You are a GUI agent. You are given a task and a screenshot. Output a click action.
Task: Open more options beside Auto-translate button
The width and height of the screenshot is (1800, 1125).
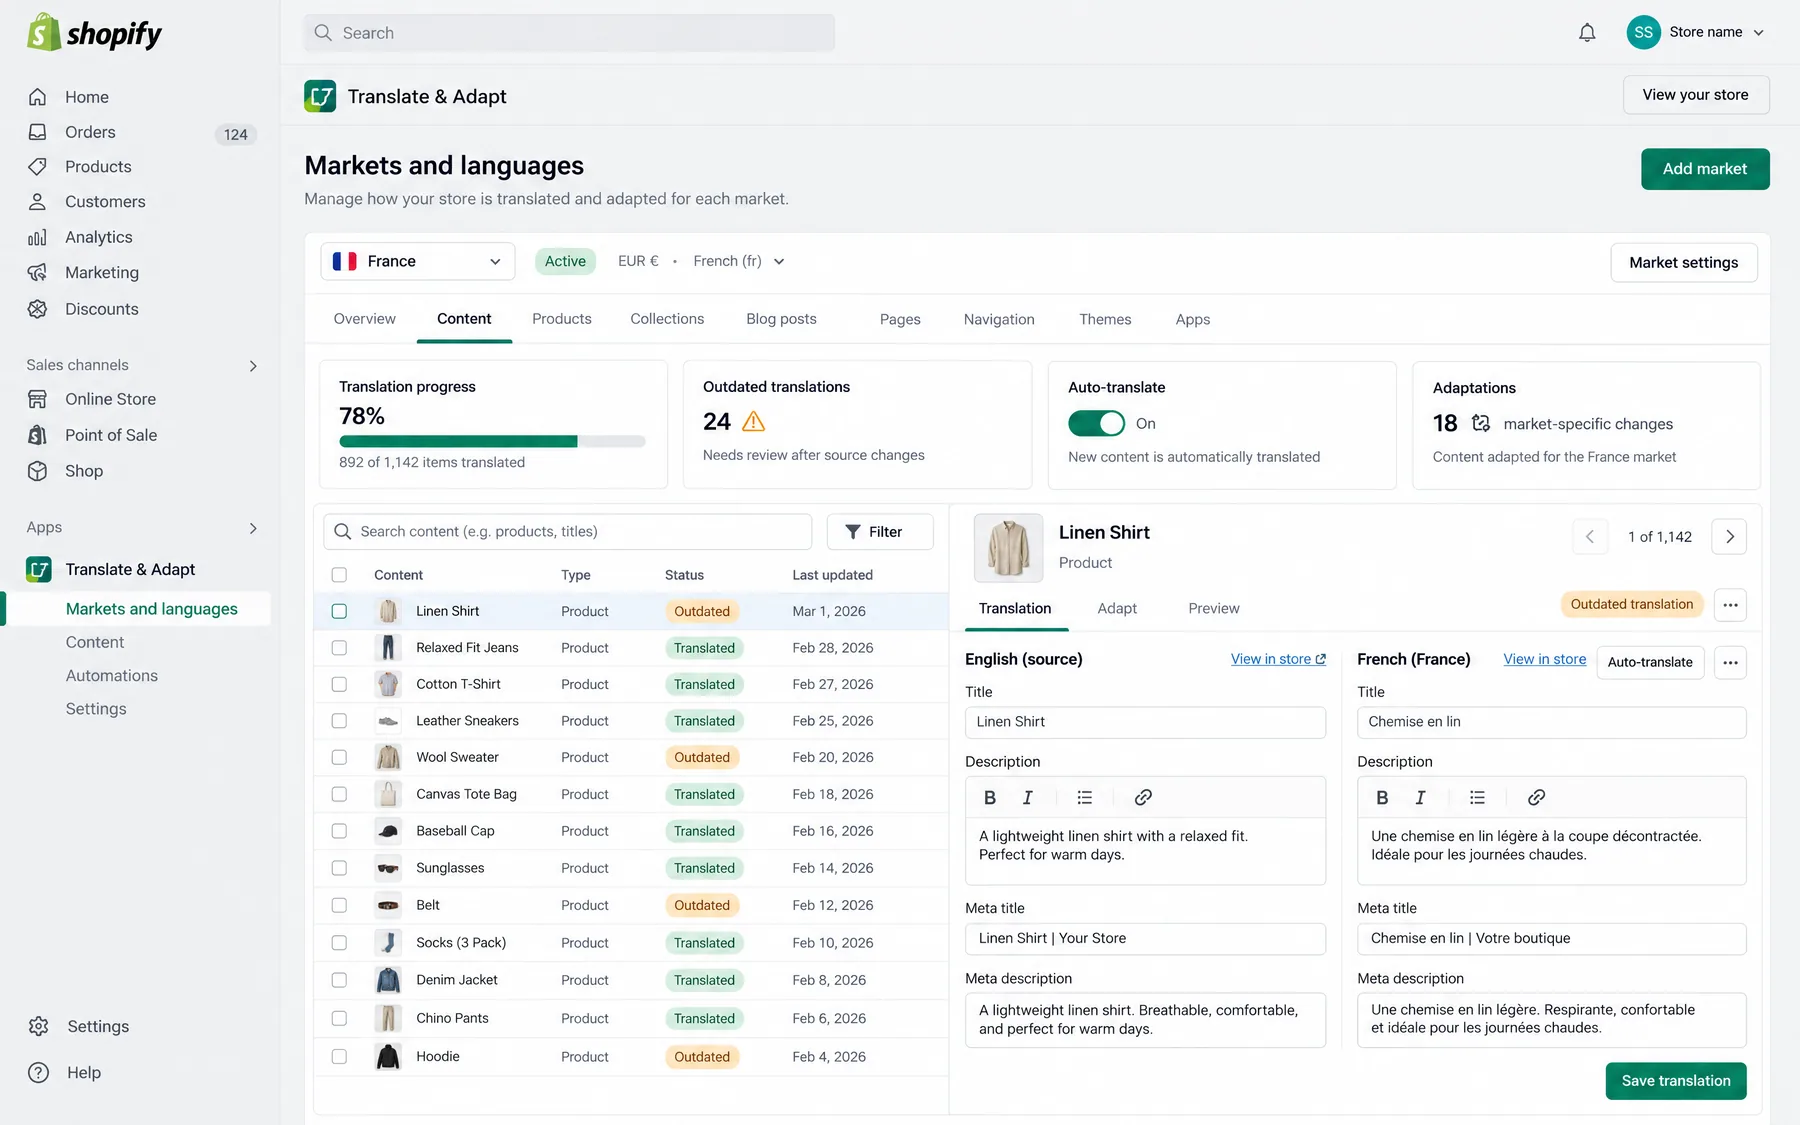(x=1730, y=662)
